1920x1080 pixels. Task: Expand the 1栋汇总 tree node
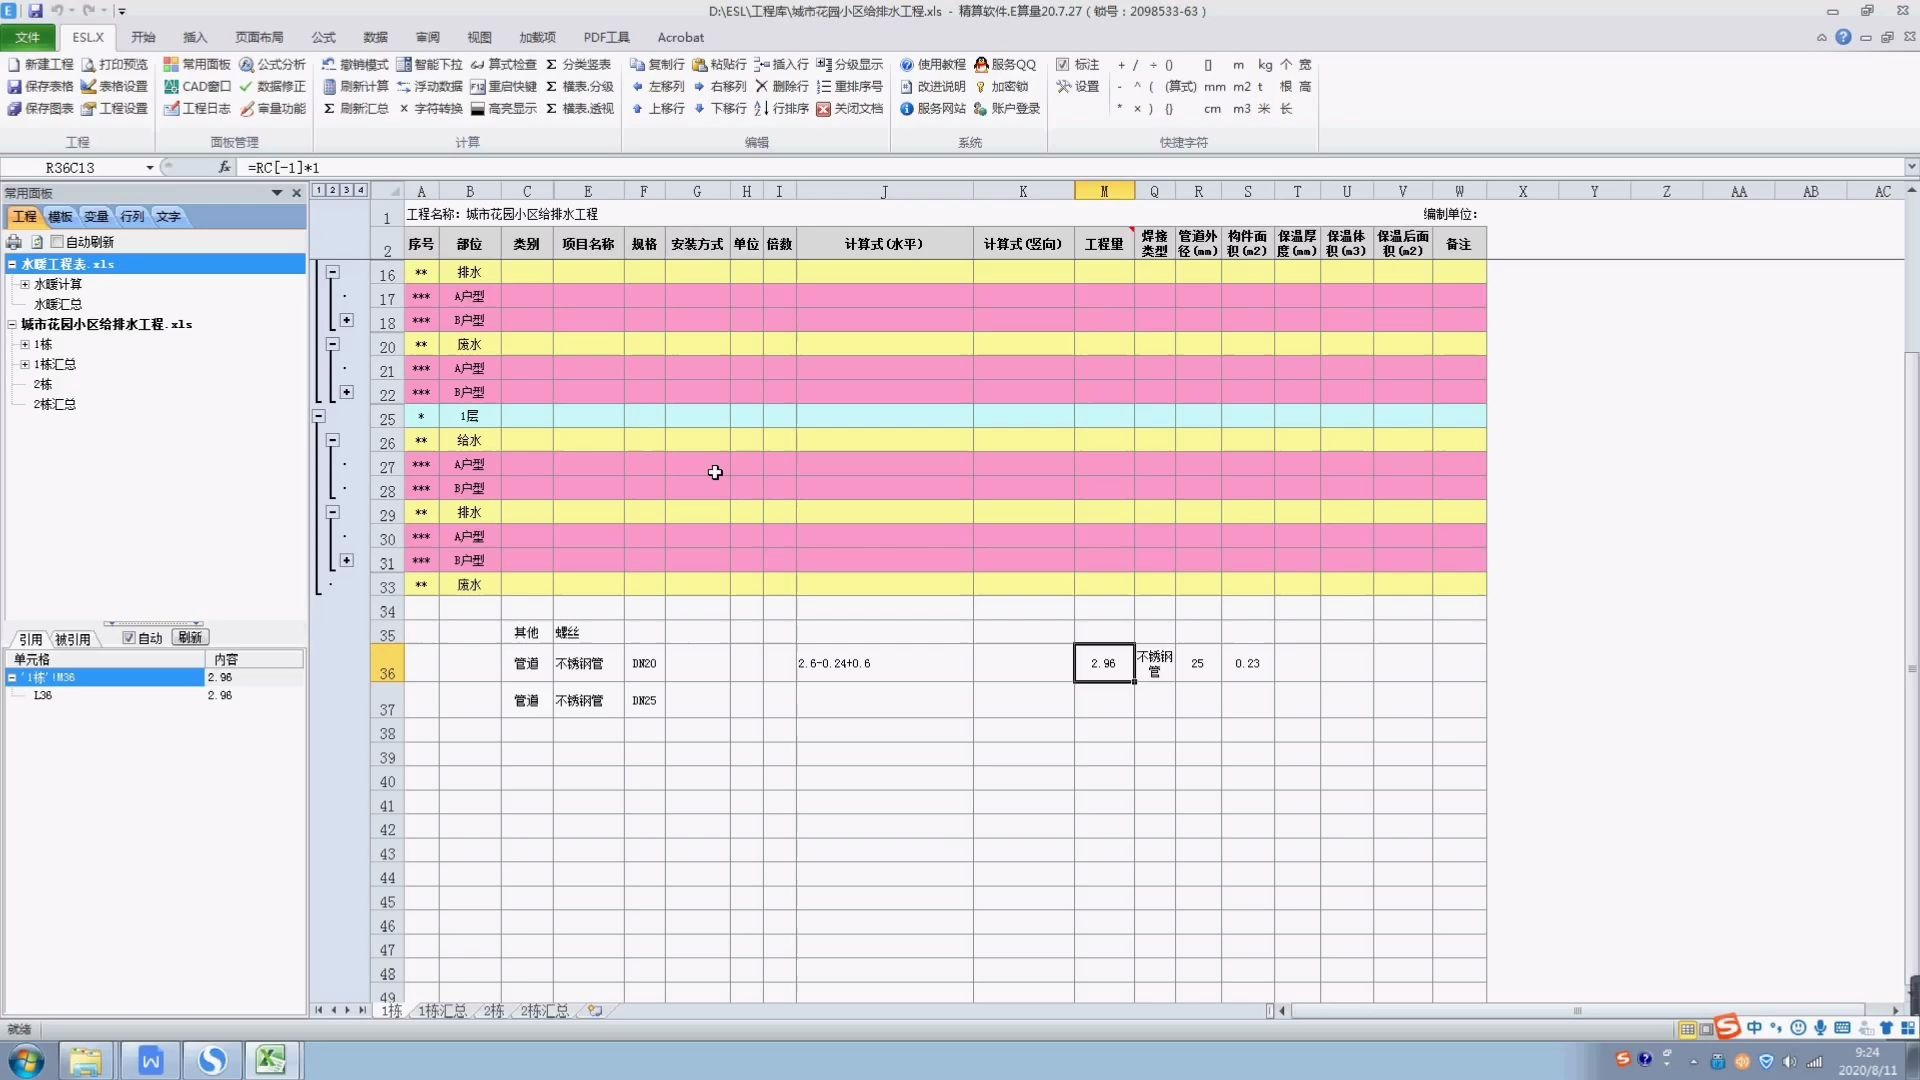25,364
